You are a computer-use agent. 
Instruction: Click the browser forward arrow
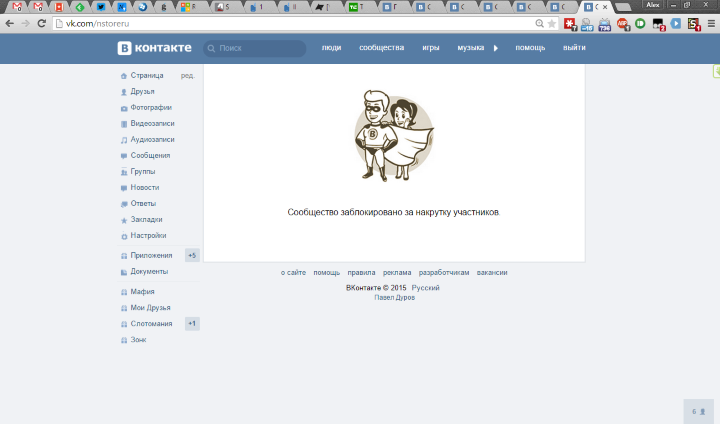(25, 23)
